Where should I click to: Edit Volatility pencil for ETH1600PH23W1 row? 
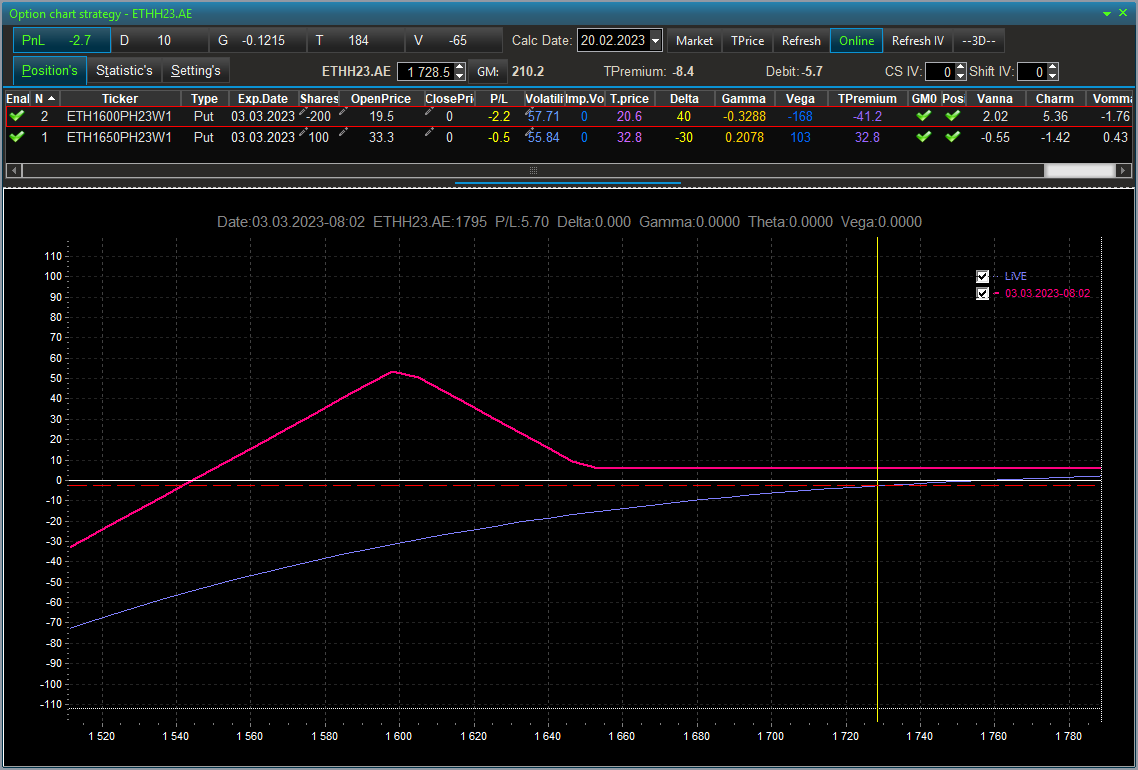point(530,111)
